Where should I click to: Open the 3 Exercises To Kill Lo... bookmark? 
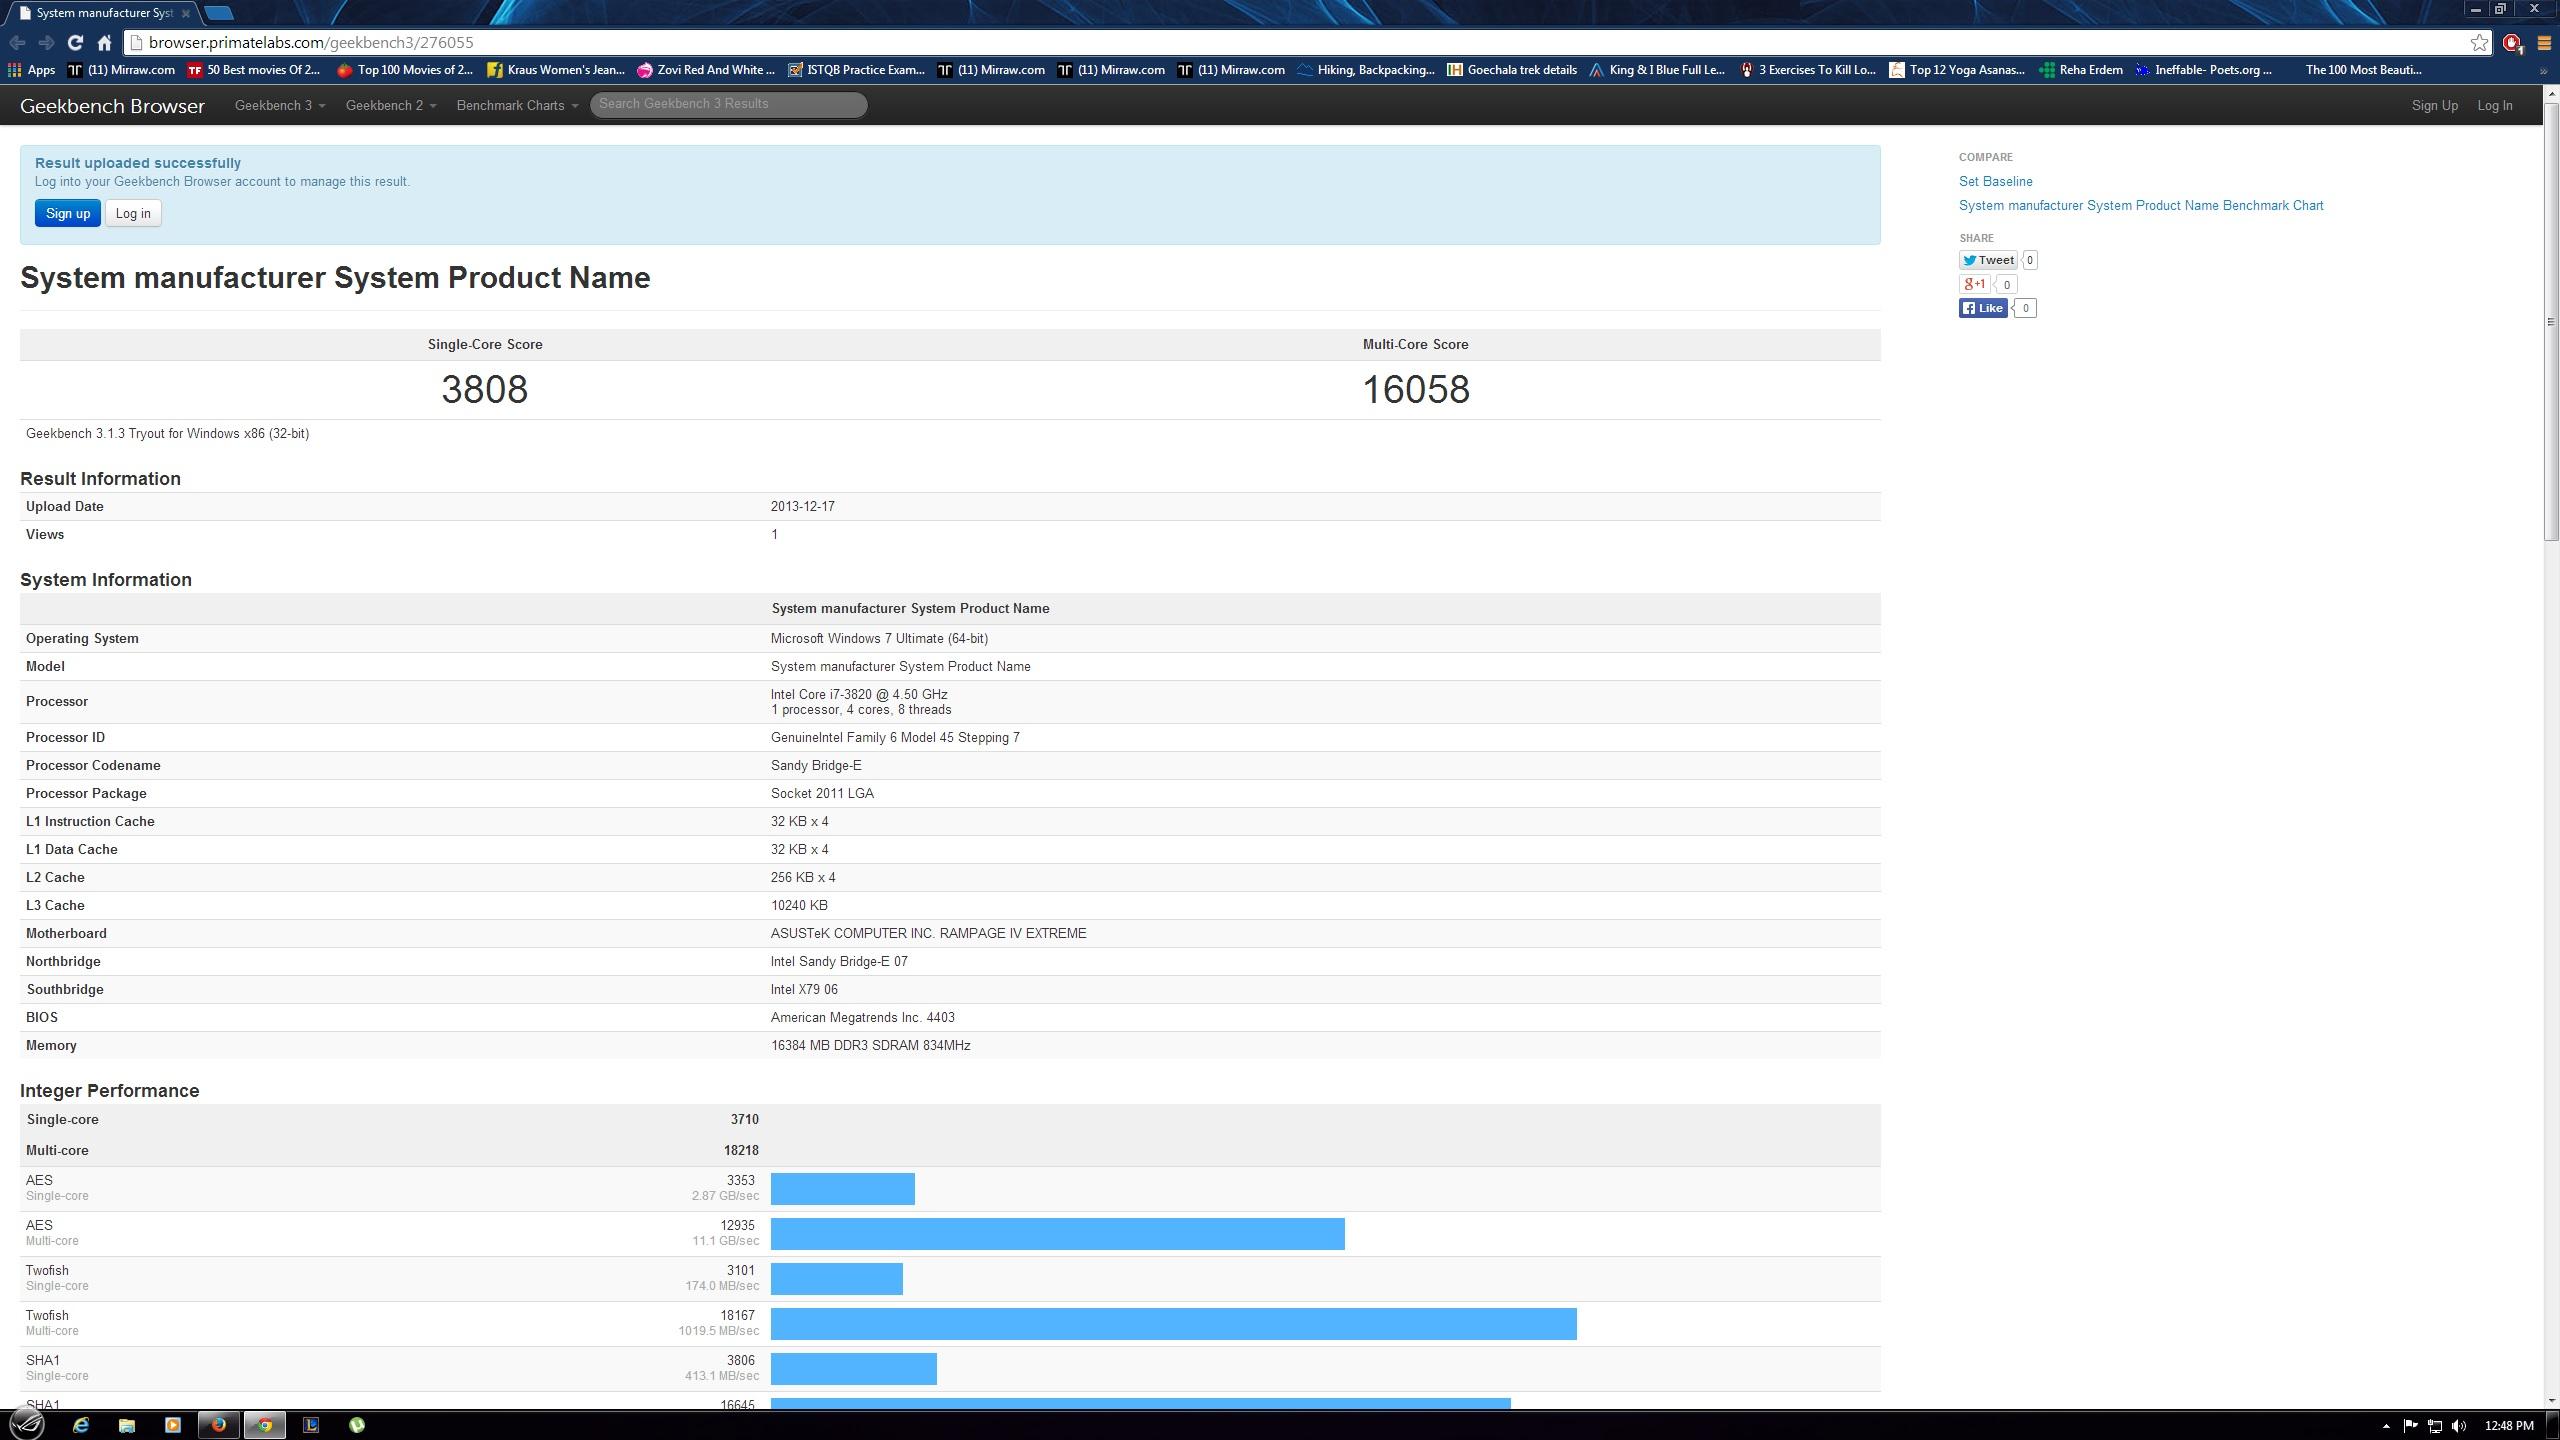(x=1808, y=70)
